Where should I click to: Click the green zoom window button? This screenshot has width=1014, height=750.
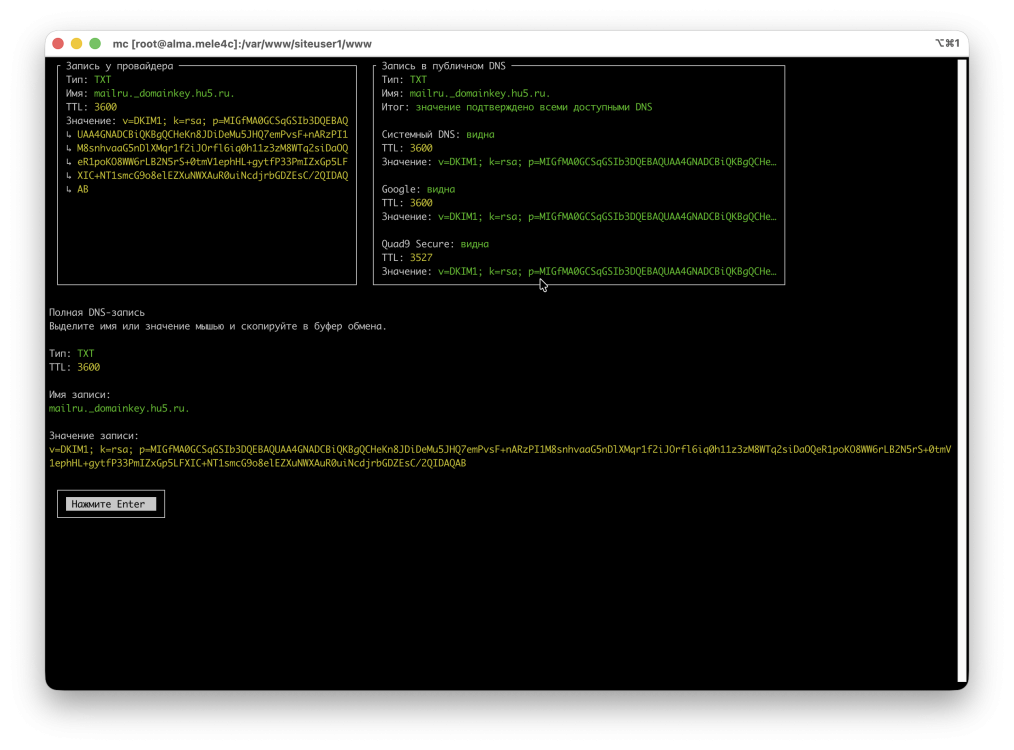(95, 43)
